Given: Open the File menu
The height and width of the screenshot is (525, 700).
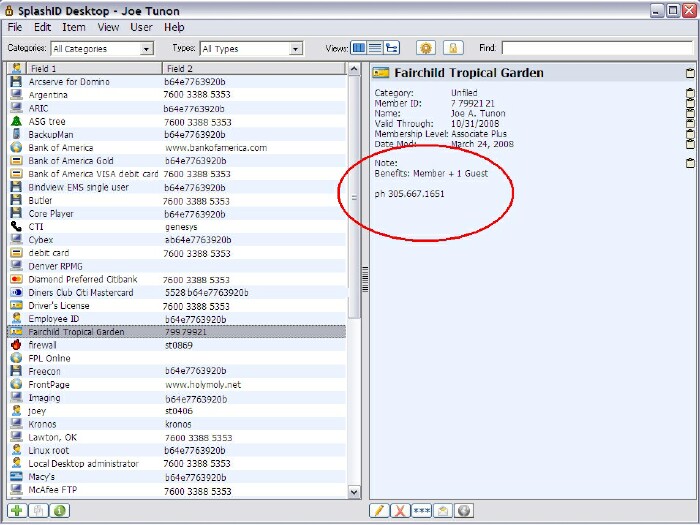Looking at the screenshot, I should pos(15,28).
